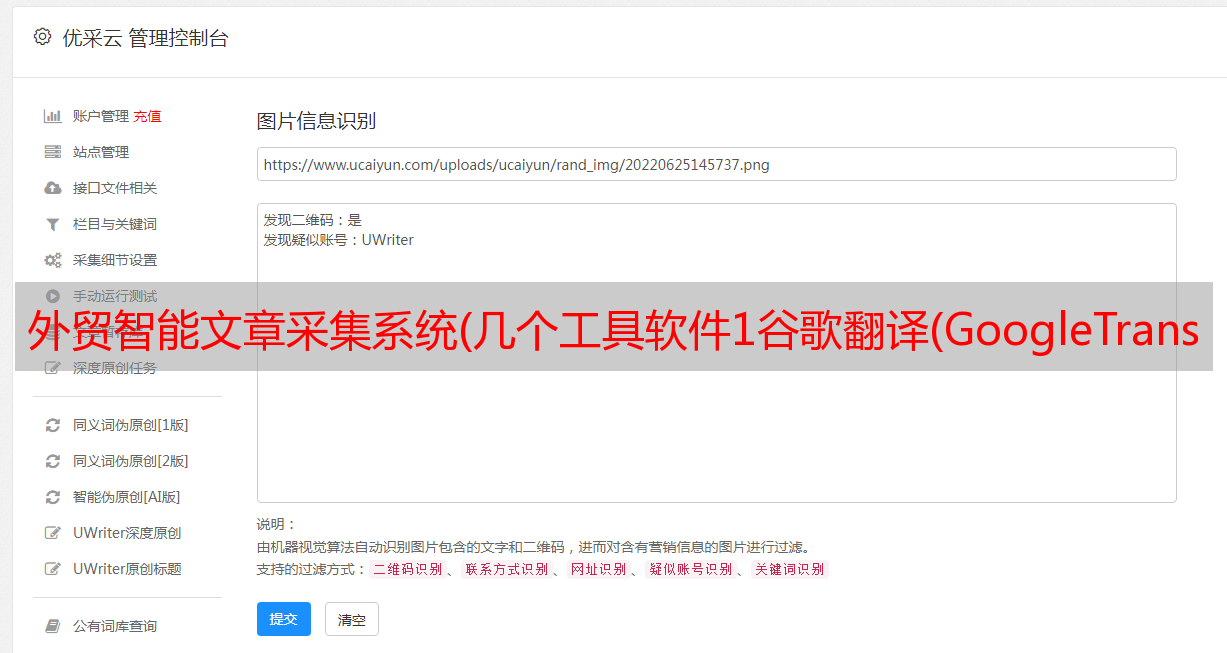
Task: Open 栏目与关键词 via its filter icon
Action: coord(53,224)
